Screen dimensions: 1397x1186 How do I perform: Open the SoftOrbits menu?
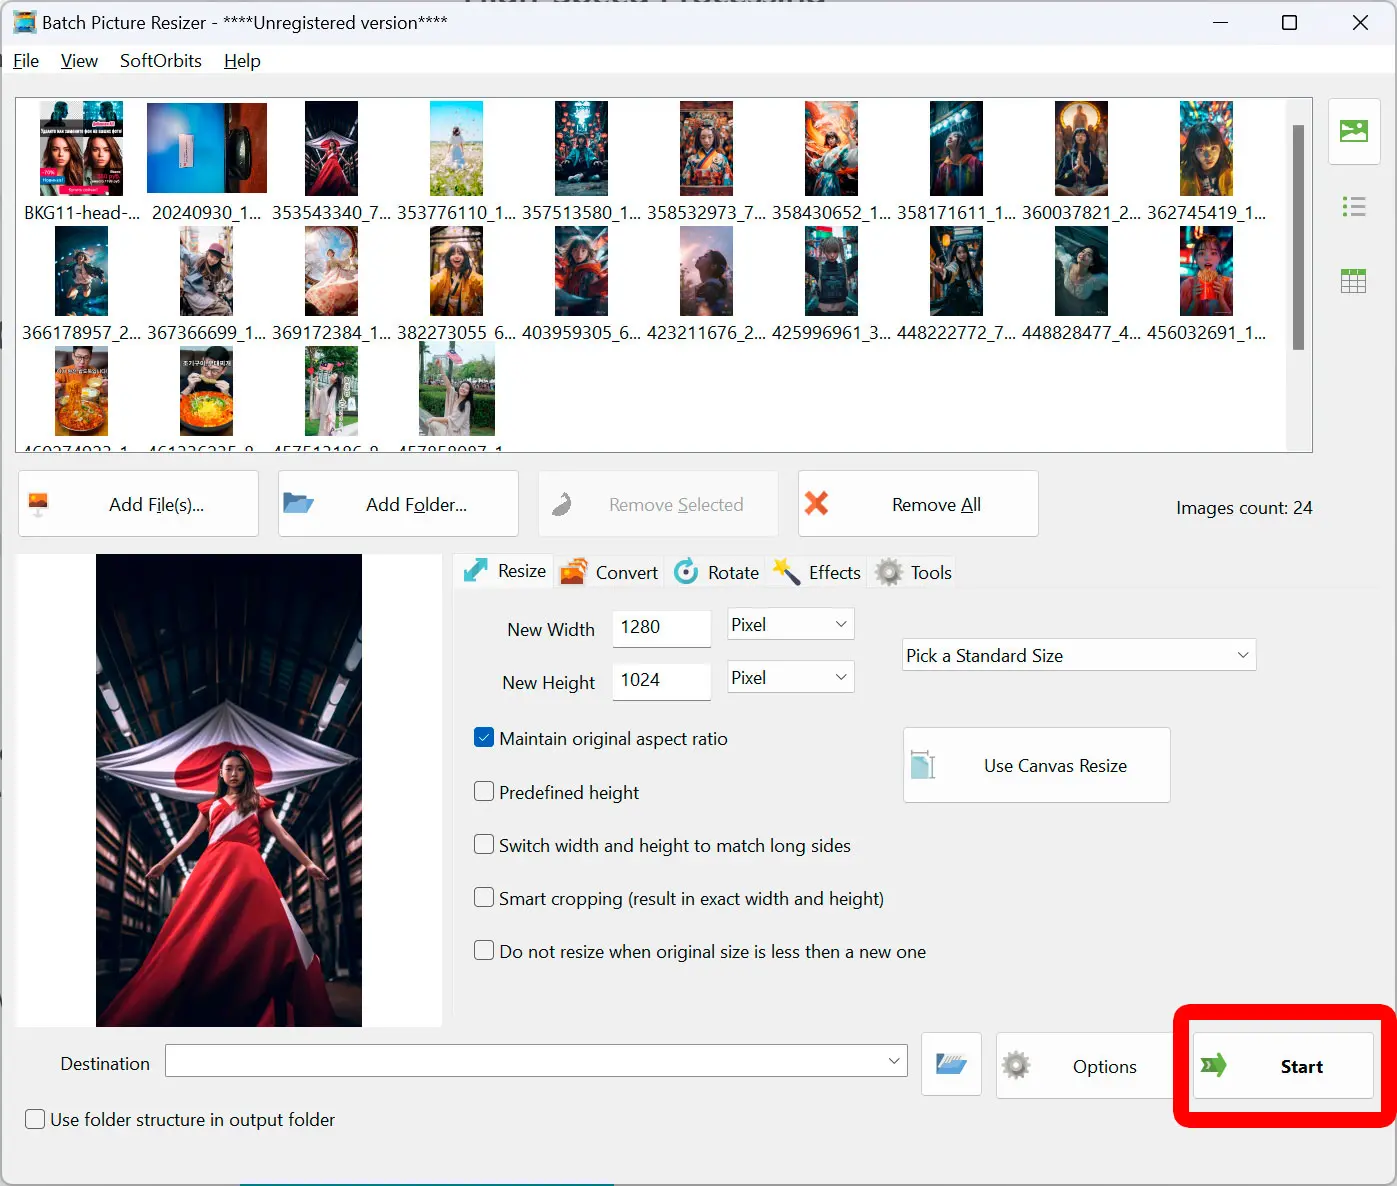click(160, 61)
